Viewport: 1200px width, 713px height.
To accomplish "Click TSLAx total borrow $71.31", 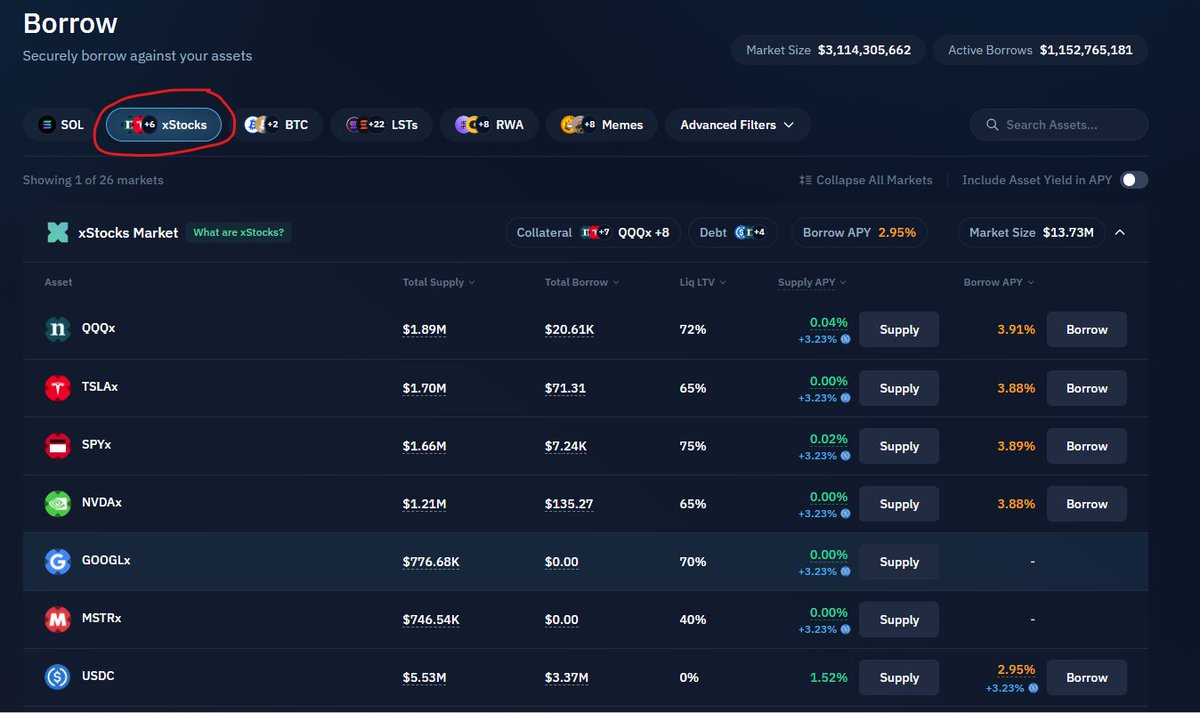I will click(x=565, y=388).
